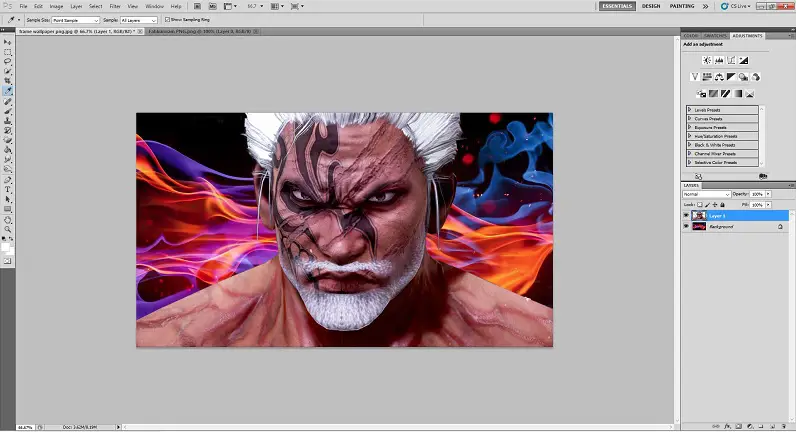Switch to the Painting workspace
Screen dimensions: 796x432
682,6
